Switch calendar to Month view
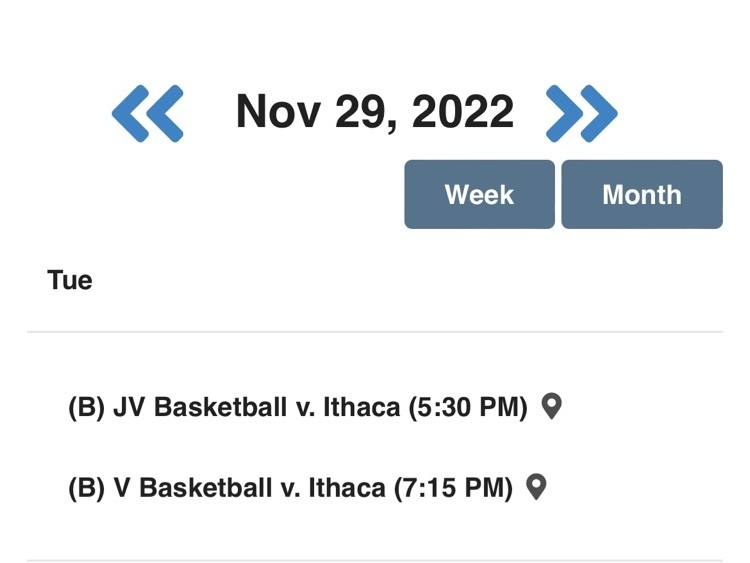The image size is (750, 563). click(642, 194)
